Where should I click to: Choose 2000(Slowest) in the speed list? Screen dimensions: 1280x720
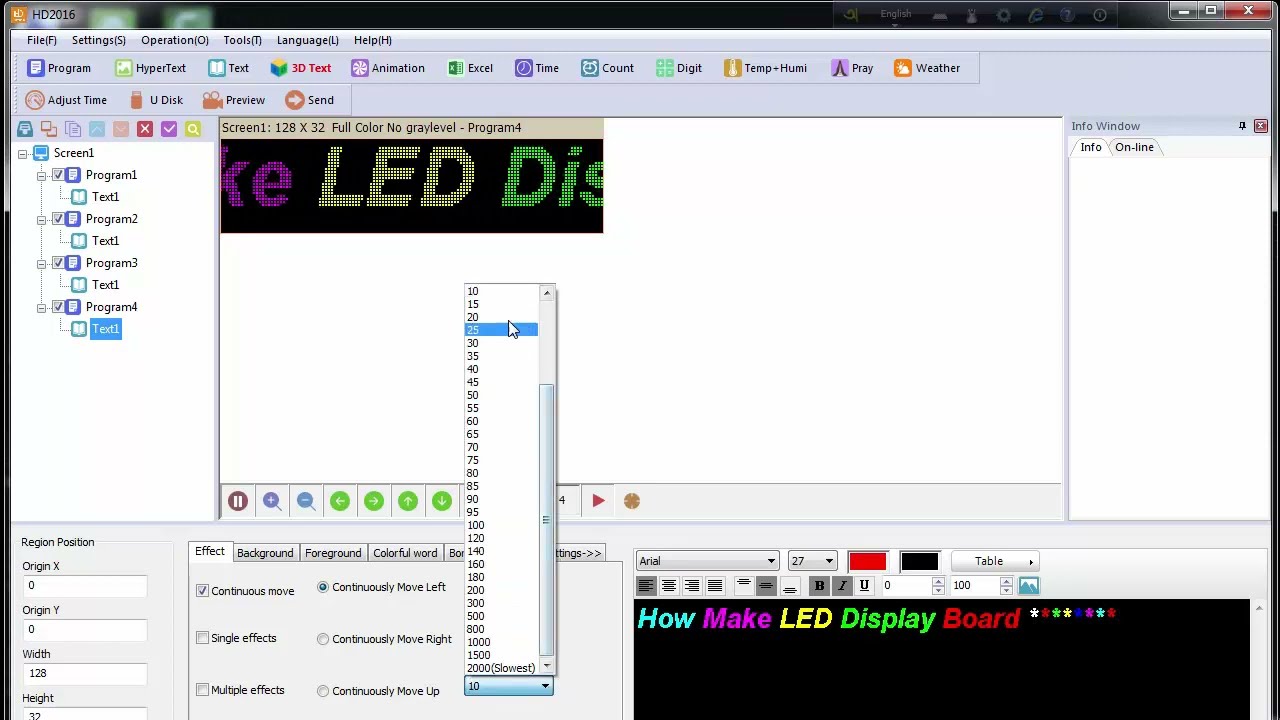click(501, 668)
